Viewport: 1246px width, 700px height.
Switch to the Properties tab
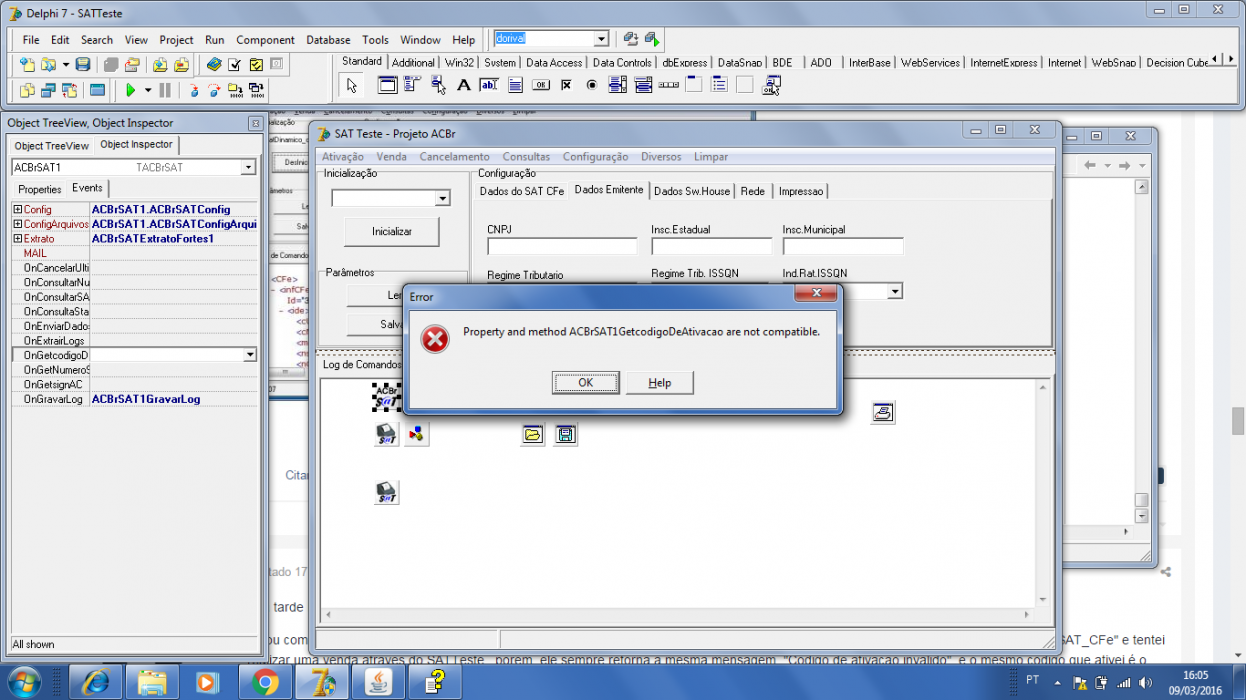(40, 189)
